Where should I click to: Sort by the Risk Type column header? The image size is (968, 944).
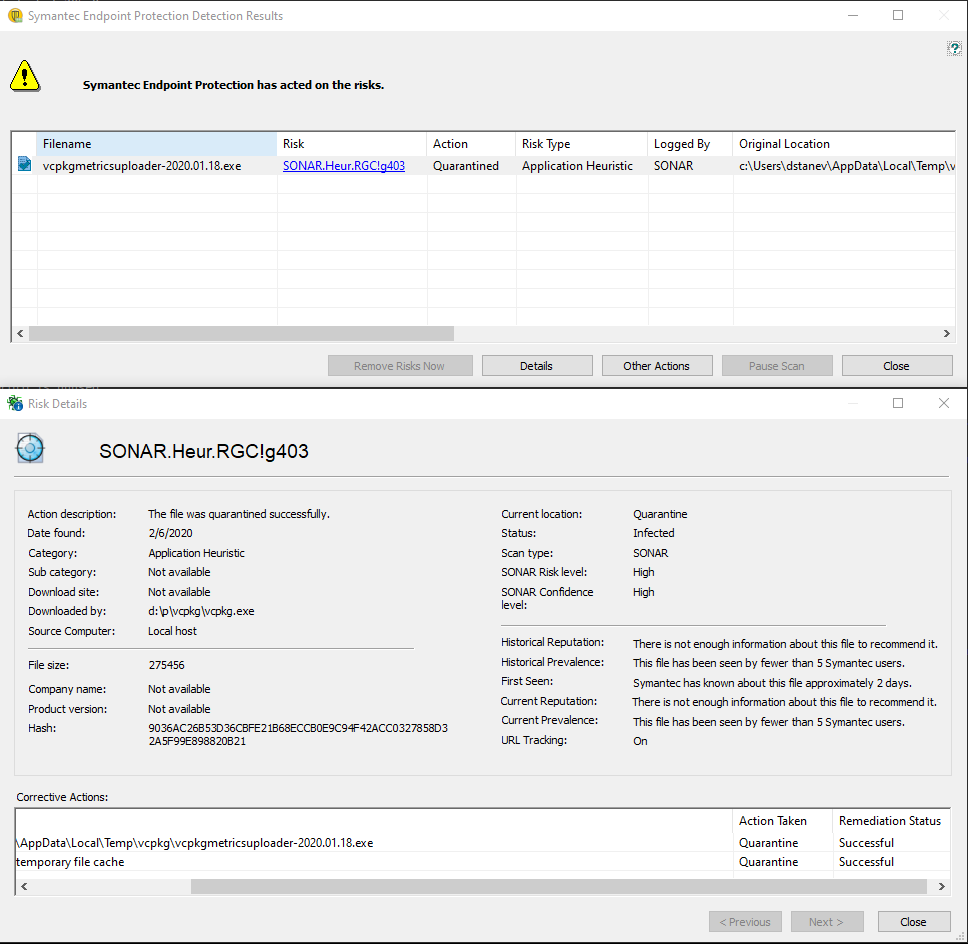point(582,144)
